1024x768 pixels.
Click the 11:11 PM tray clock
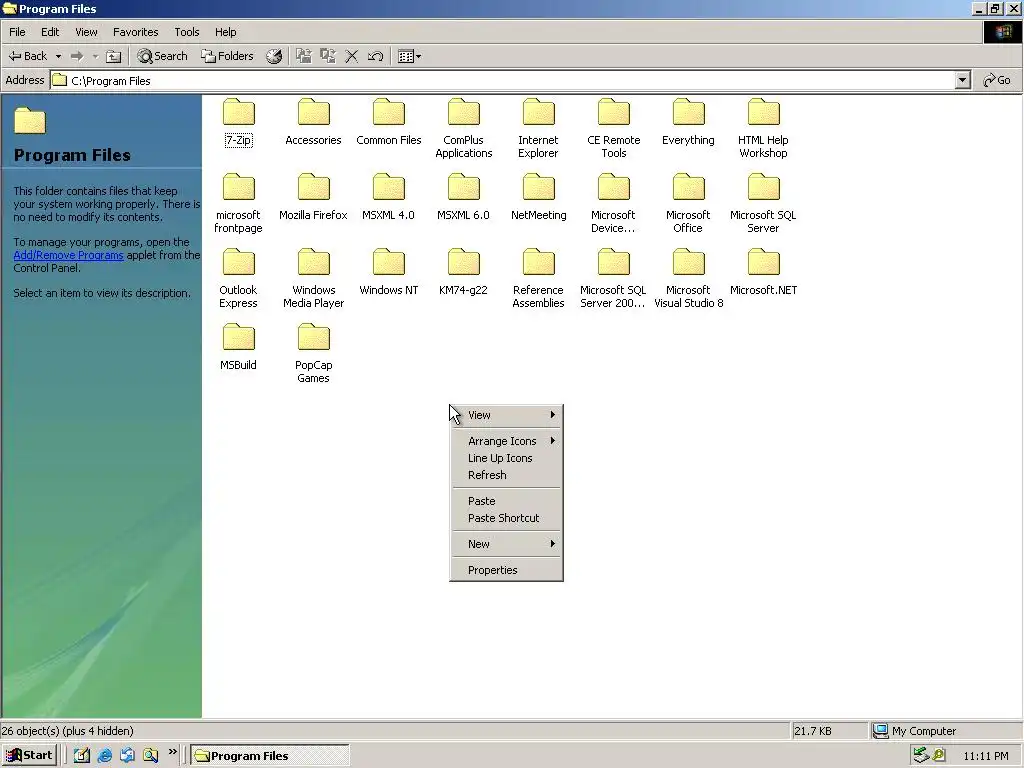[x=985, y=756]
